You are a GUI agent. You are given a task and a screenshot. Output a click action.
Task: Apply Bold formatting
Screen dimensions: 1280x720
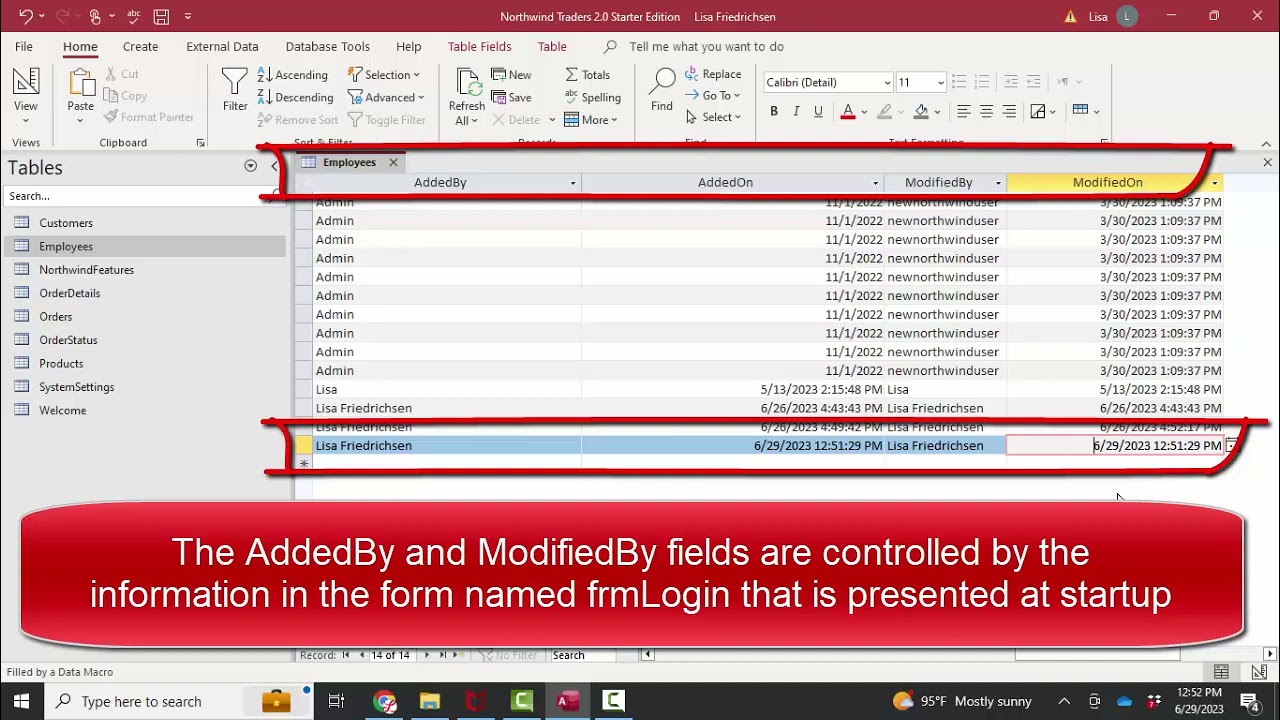click(773, 111)
